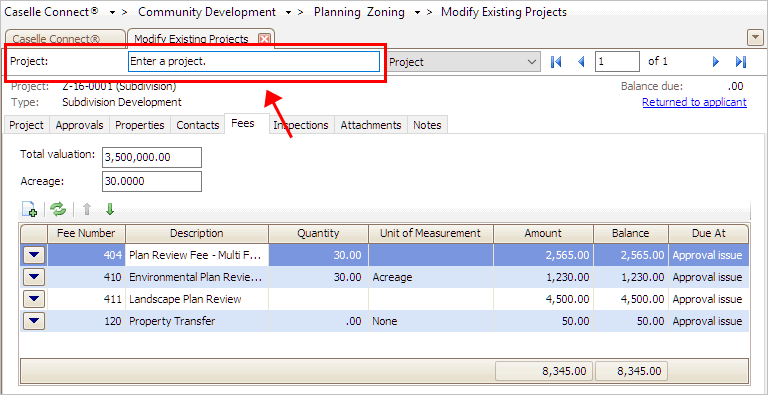Move fee up with gray arrow
Image resolution: width=768 pixels, height=395 pixels.
(x=87, y=209)
